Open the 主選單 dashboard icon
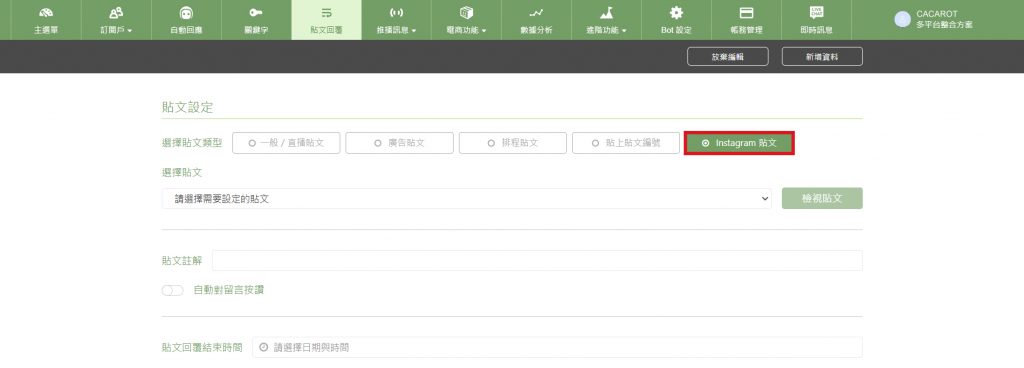Viewport: 1024px width, 368px height. pyautogui.click(x=46, y=12)
